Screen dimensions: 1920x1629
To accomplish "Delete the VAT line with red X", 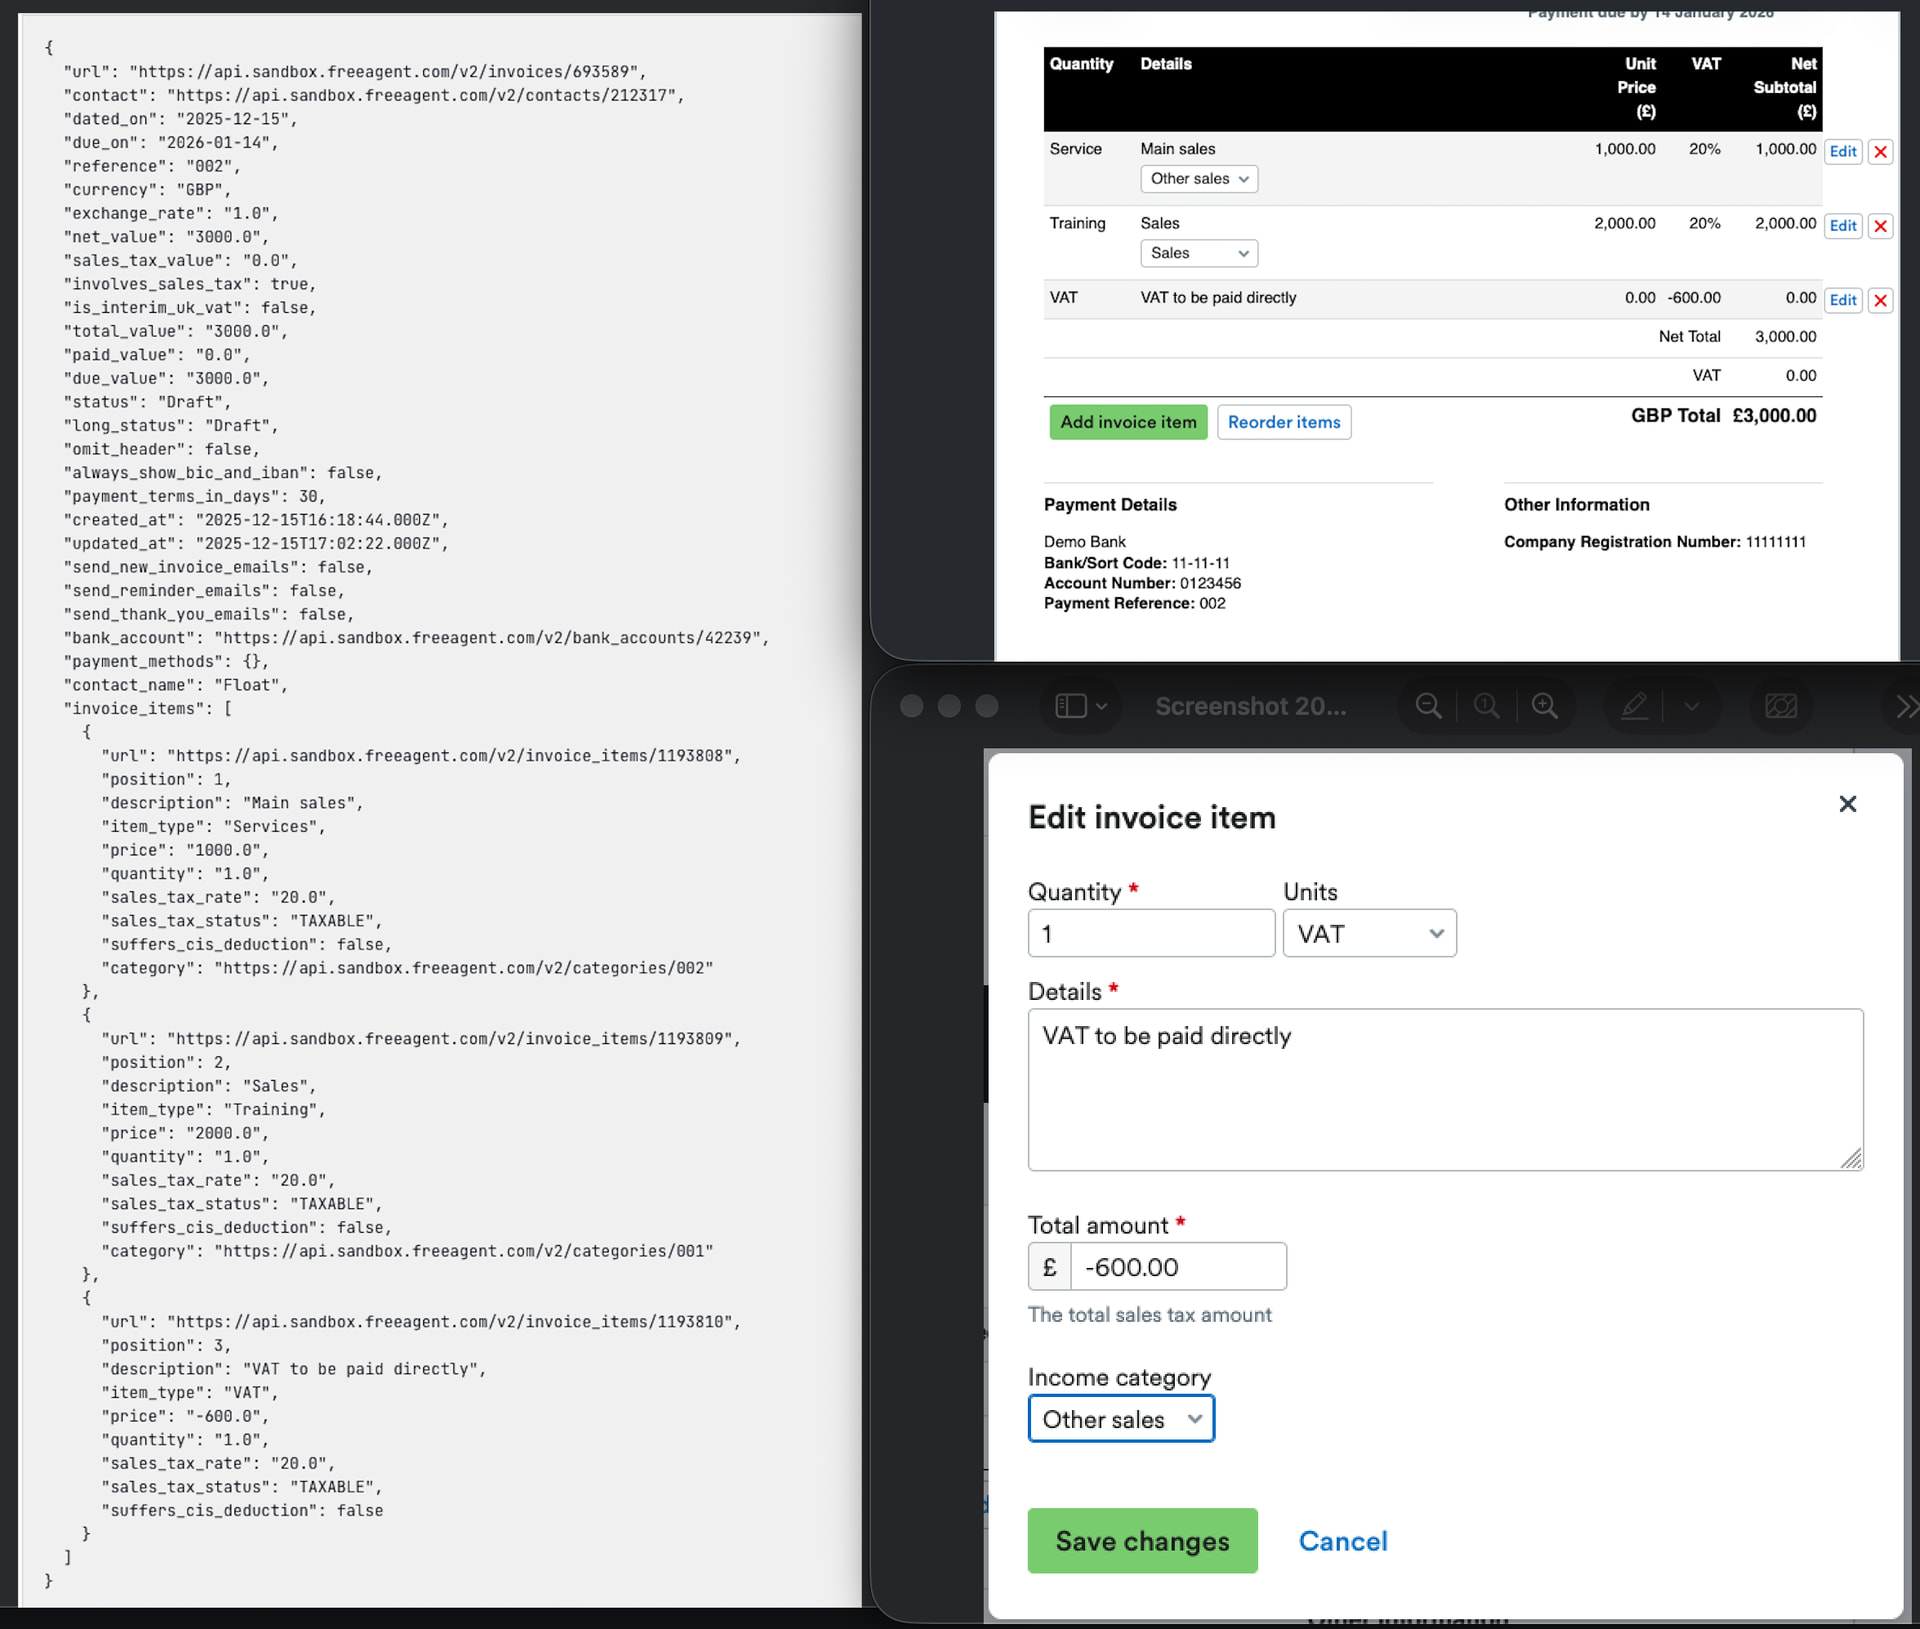I will click(1880, 300).
